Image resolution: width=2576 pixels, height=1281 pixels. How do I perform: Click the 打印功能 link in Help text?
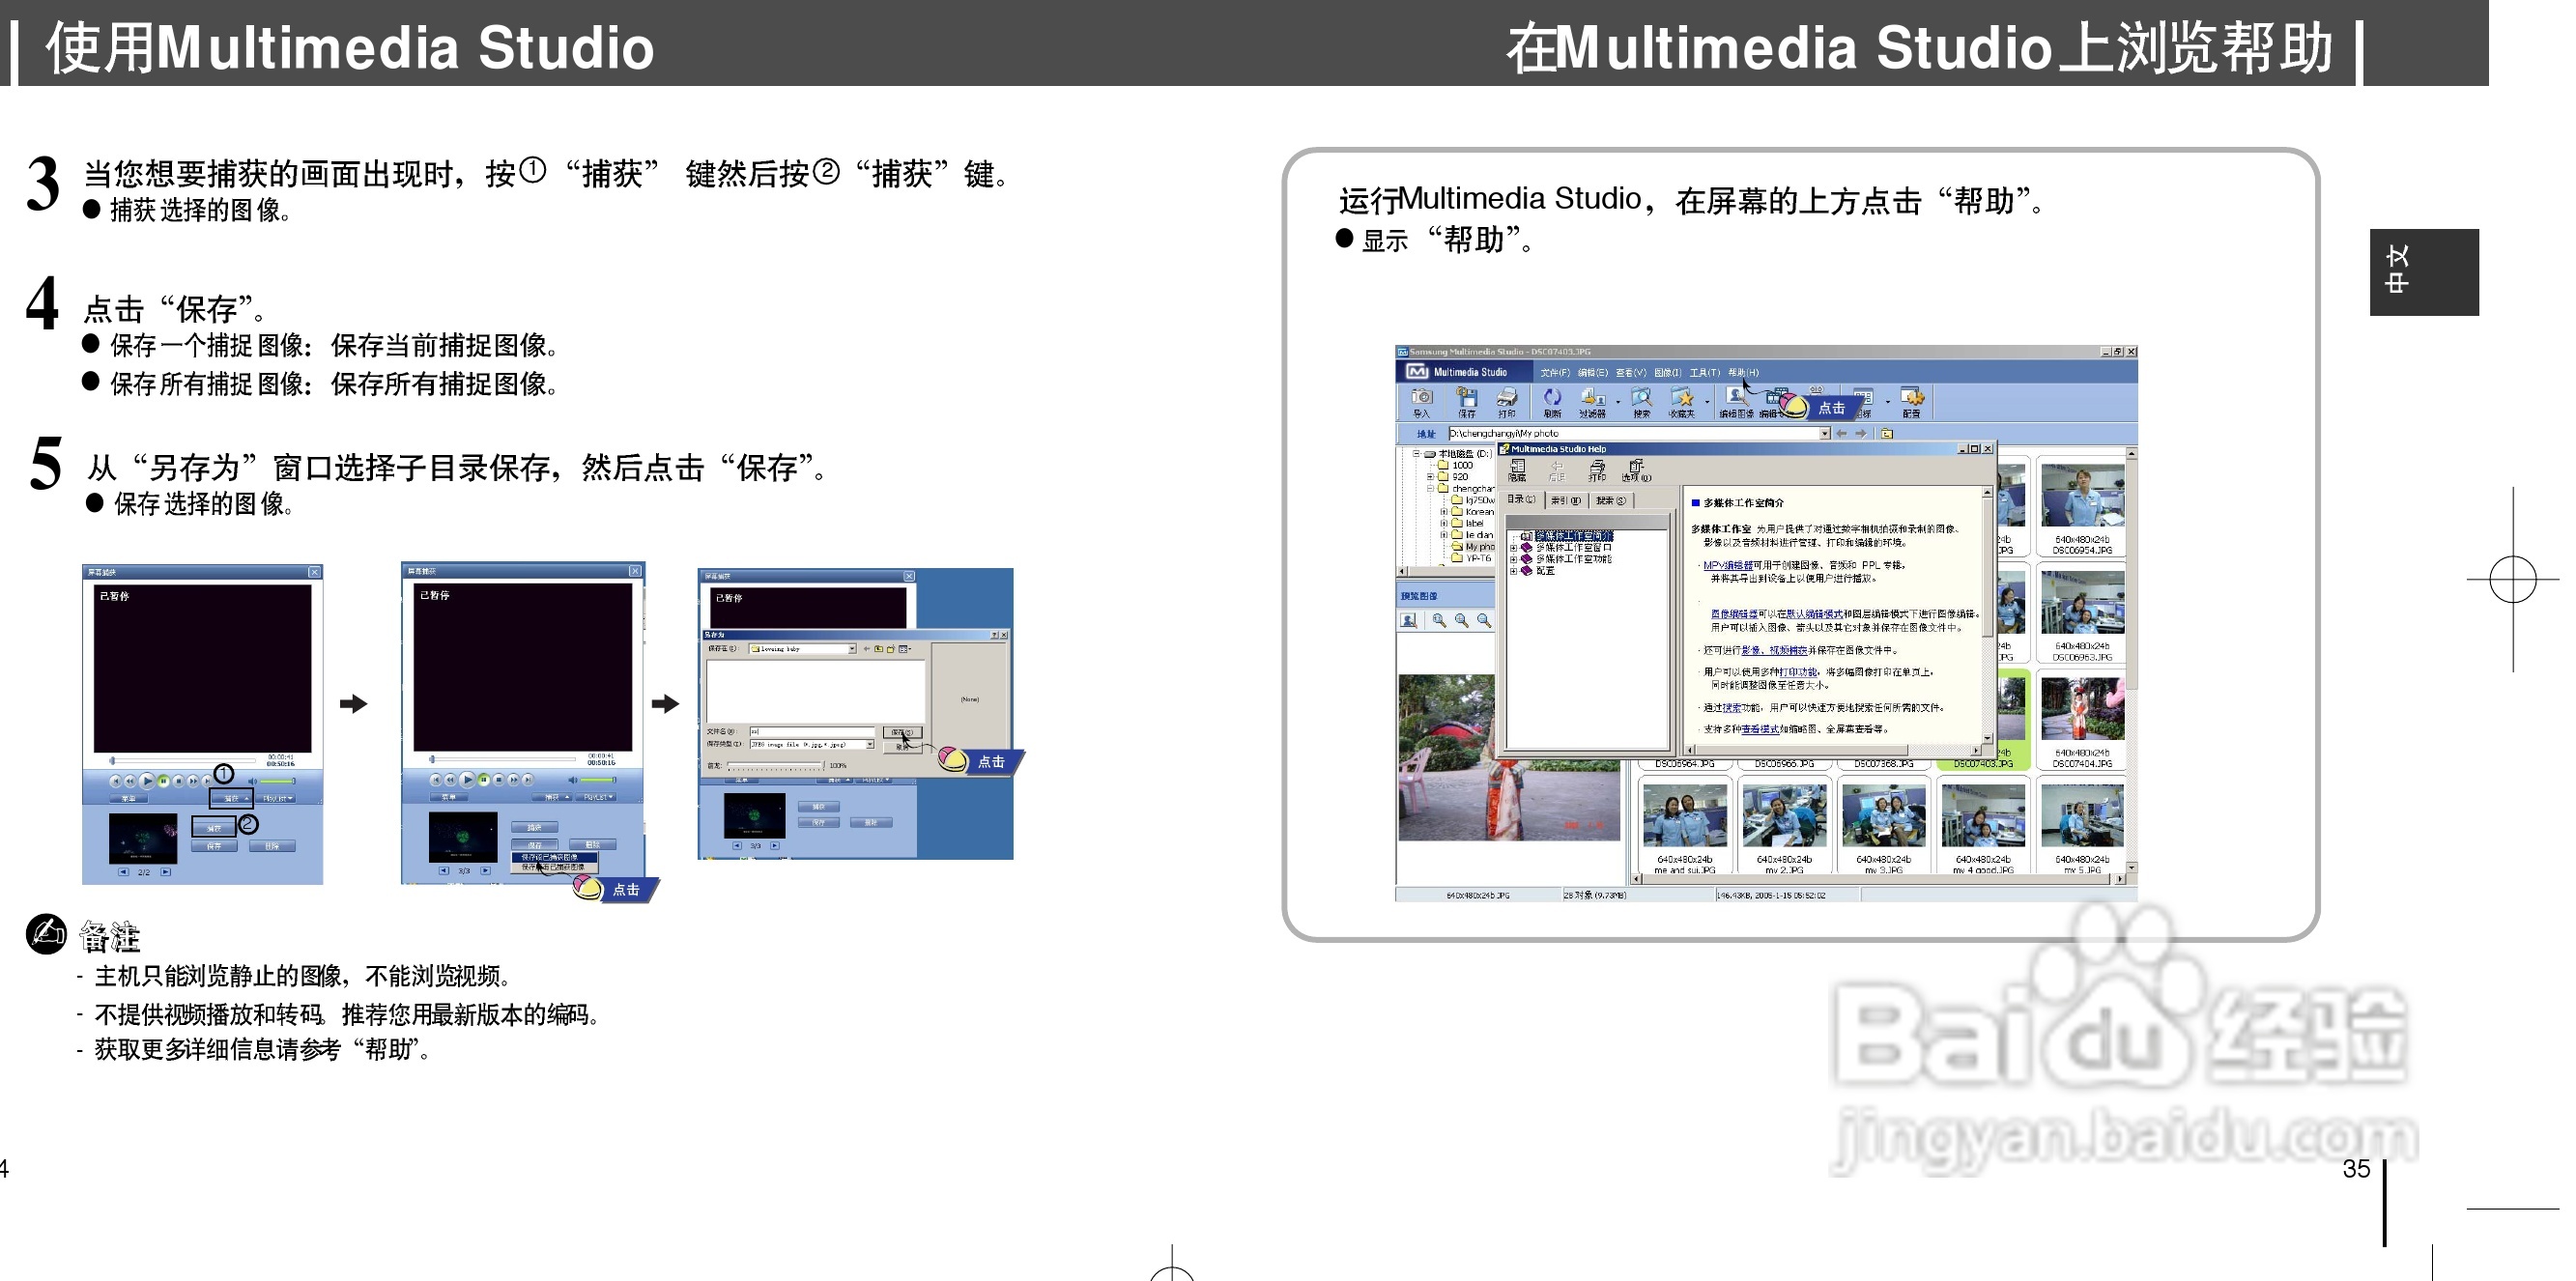1799,672
